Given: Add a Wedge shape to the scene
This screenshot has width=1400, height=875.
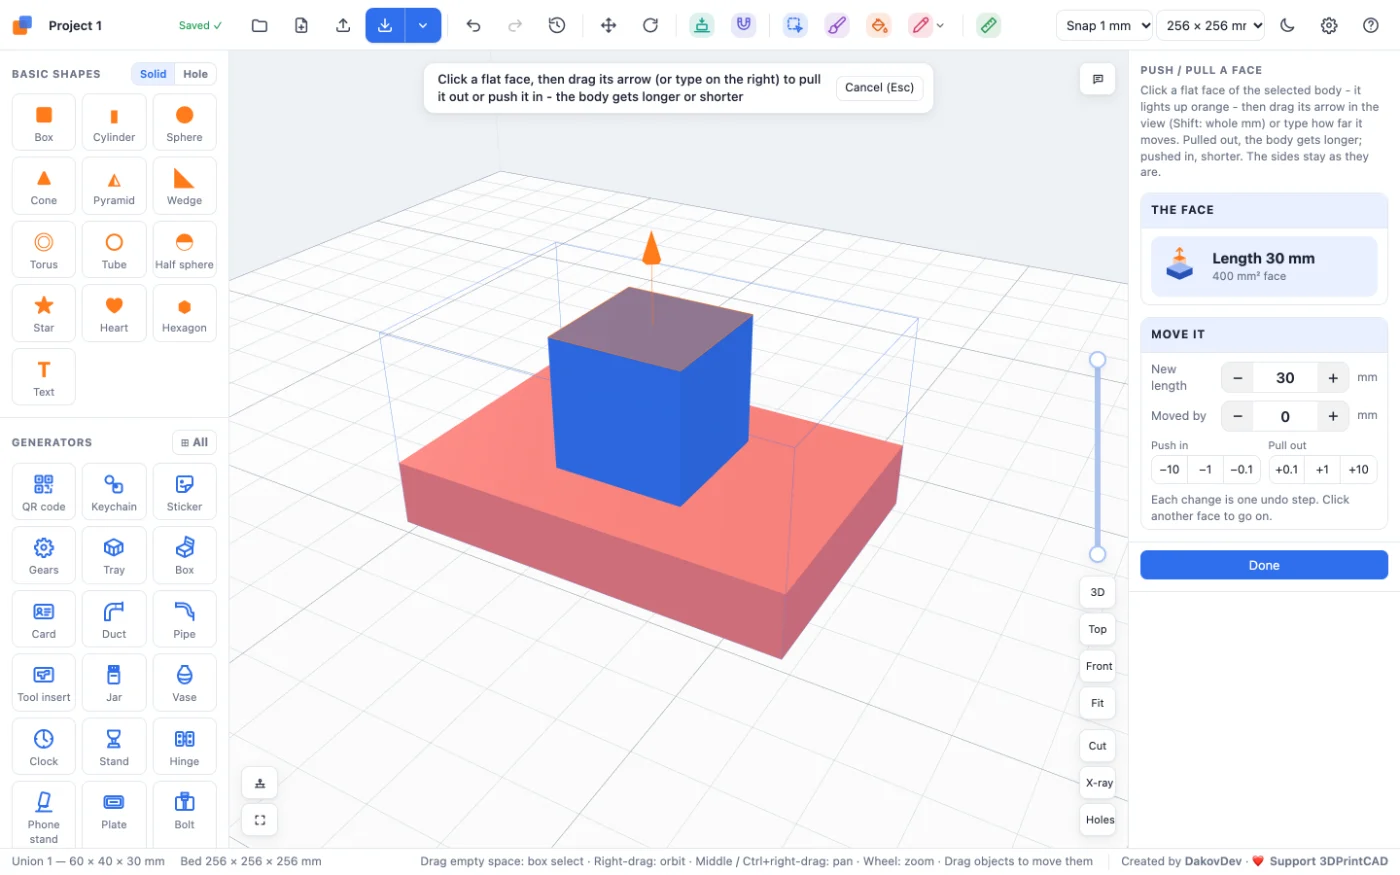Looking at the screenshot, I should coord(184,186).
